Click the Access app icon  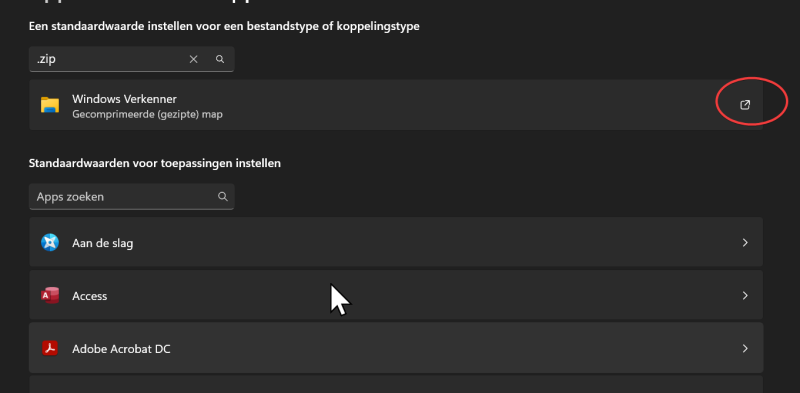pos(50,296)
